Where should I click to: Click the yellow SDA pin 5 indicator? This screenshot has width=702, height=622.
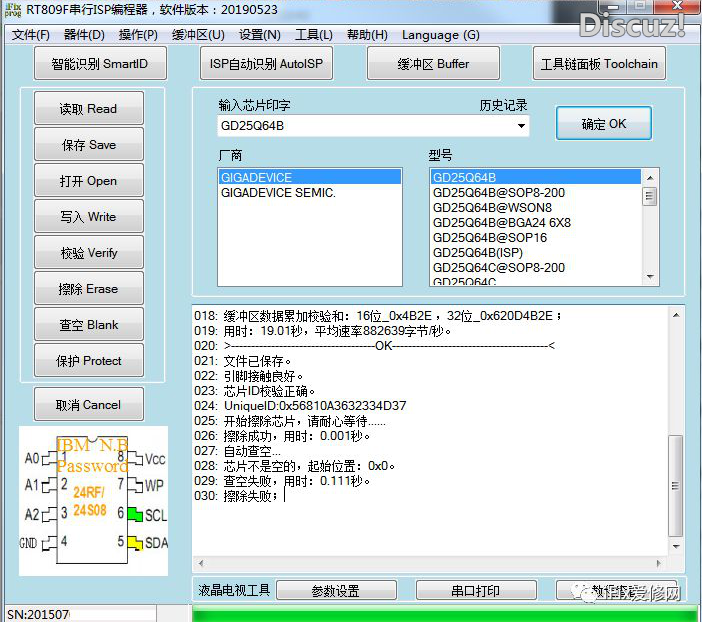click(135, 543)
